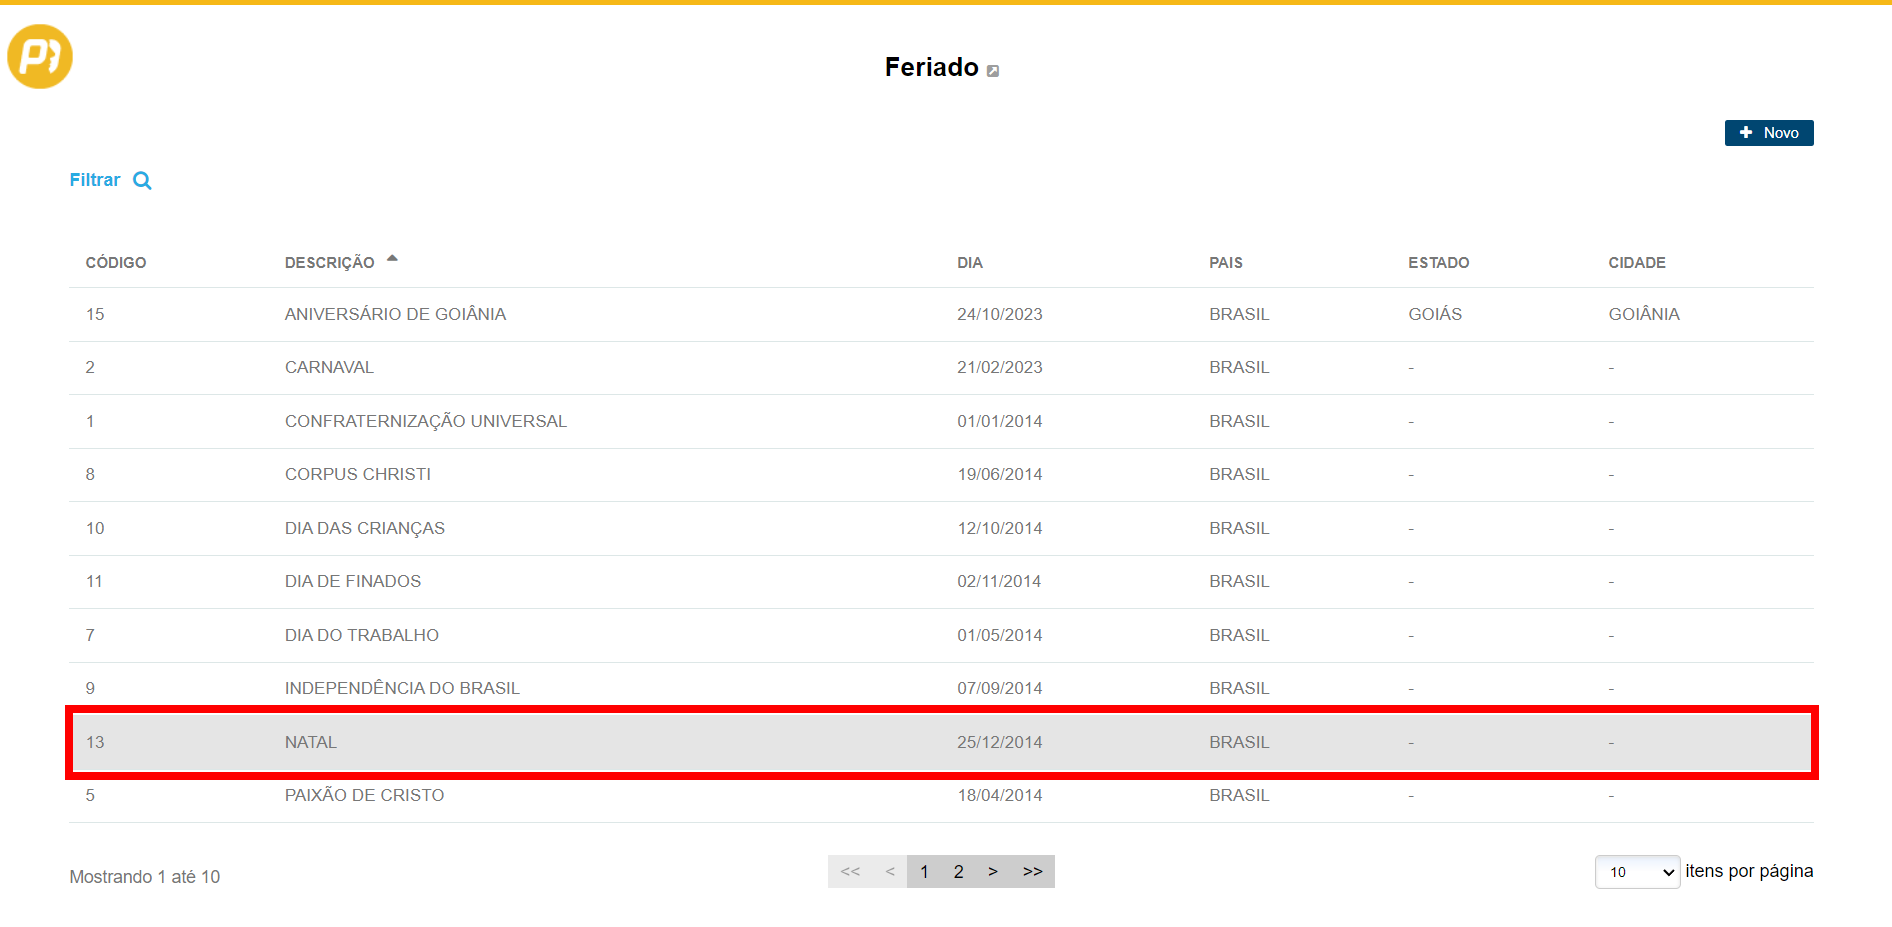Select current page 1 in pagination

pos(924,872)
